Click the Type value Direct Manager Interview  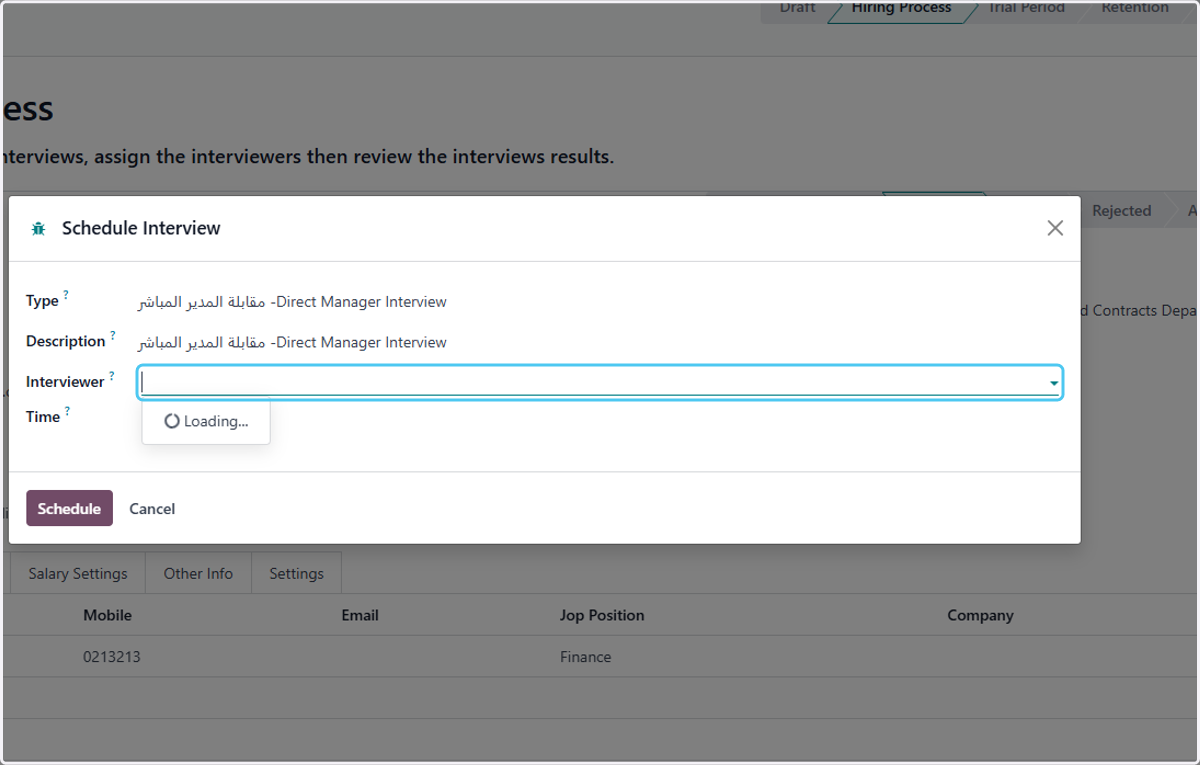(292, 301)
